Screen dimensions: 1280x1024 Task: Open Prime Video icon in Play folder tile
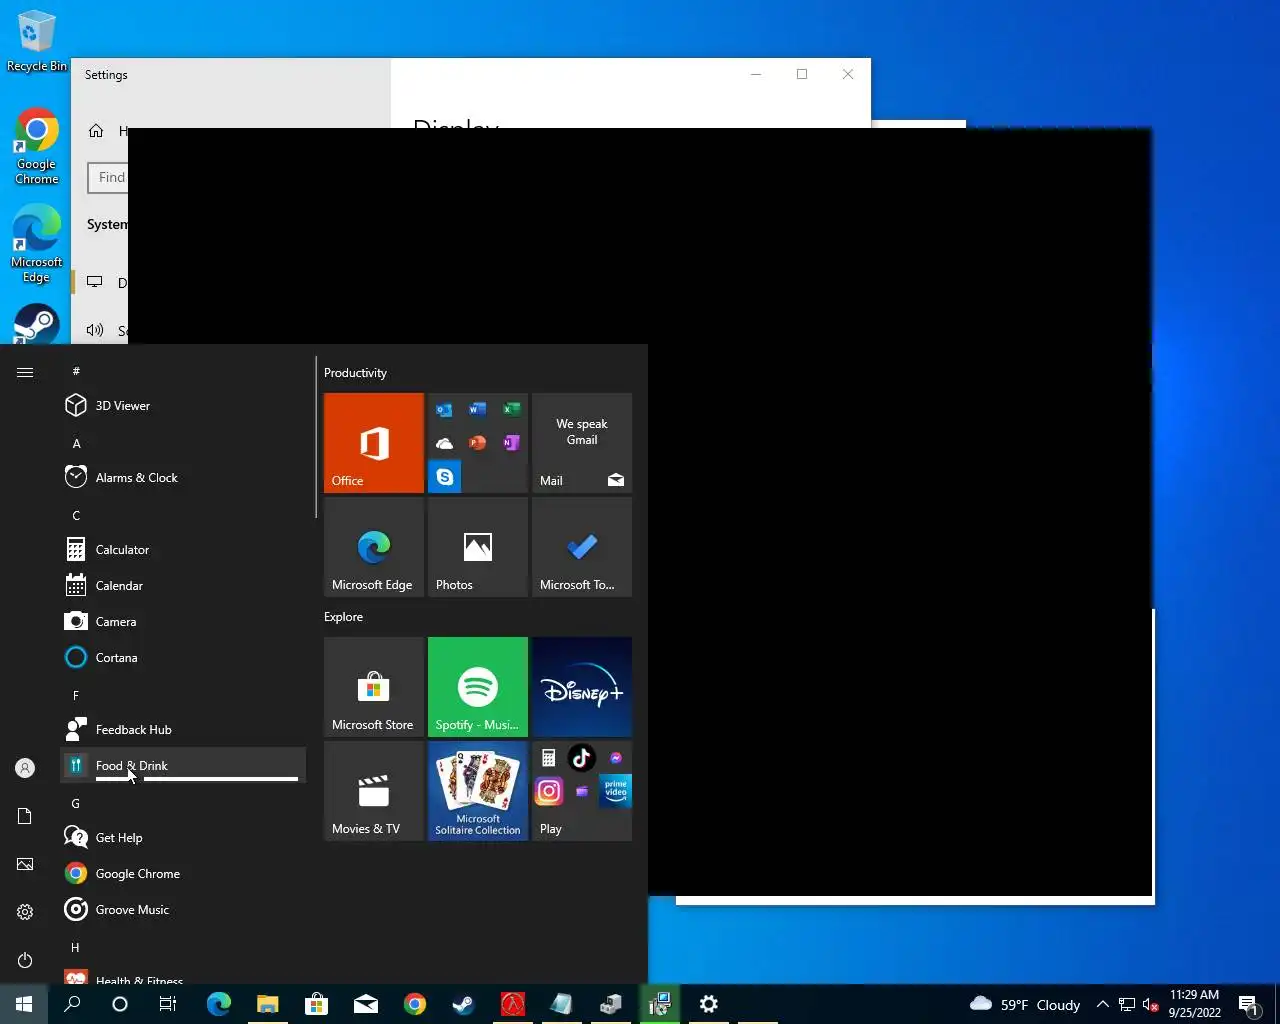click(616, 791)
